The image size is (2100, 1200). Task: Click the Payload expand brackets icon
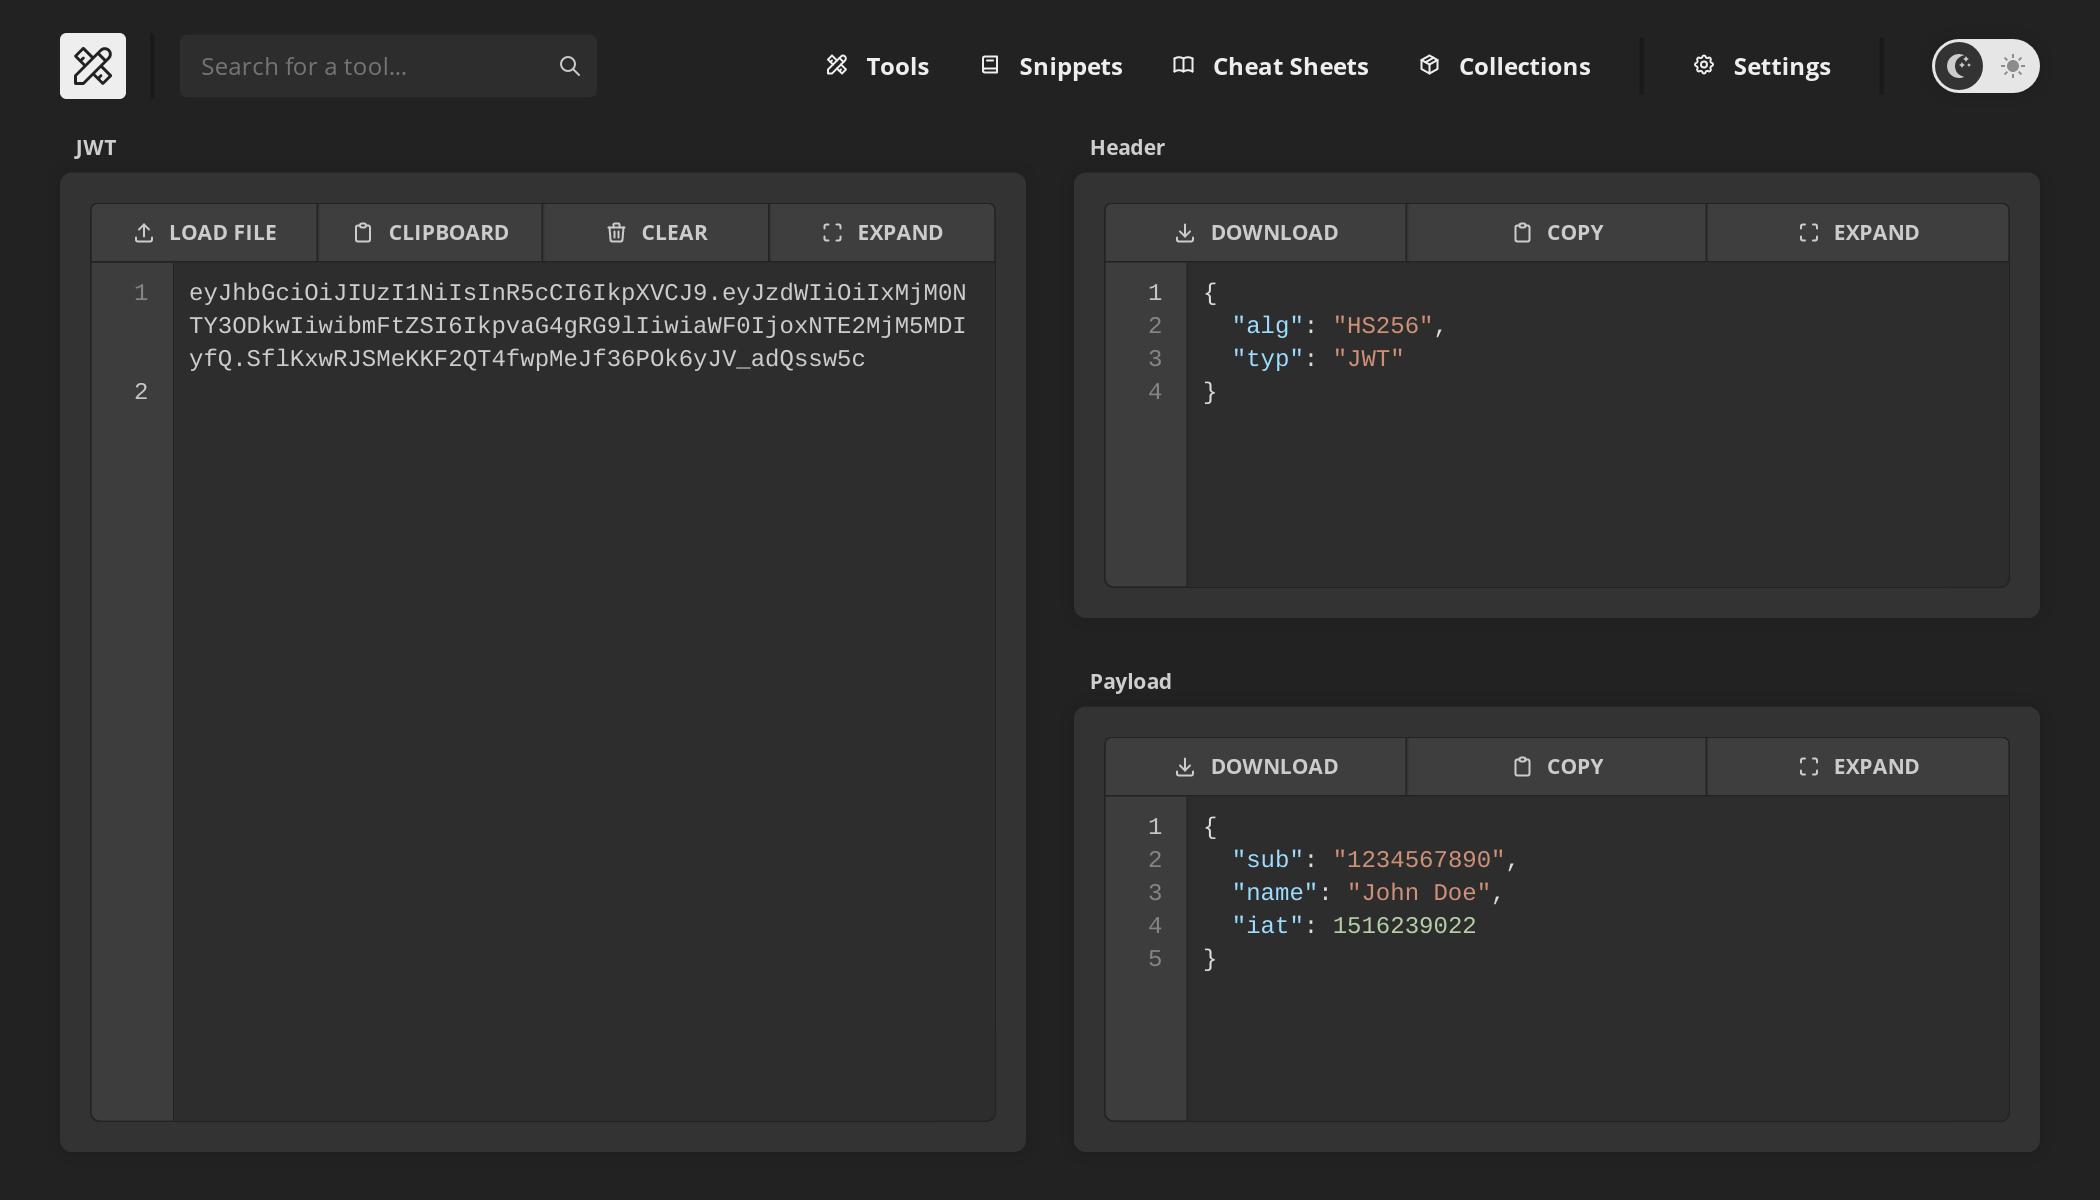[1808, 767]
